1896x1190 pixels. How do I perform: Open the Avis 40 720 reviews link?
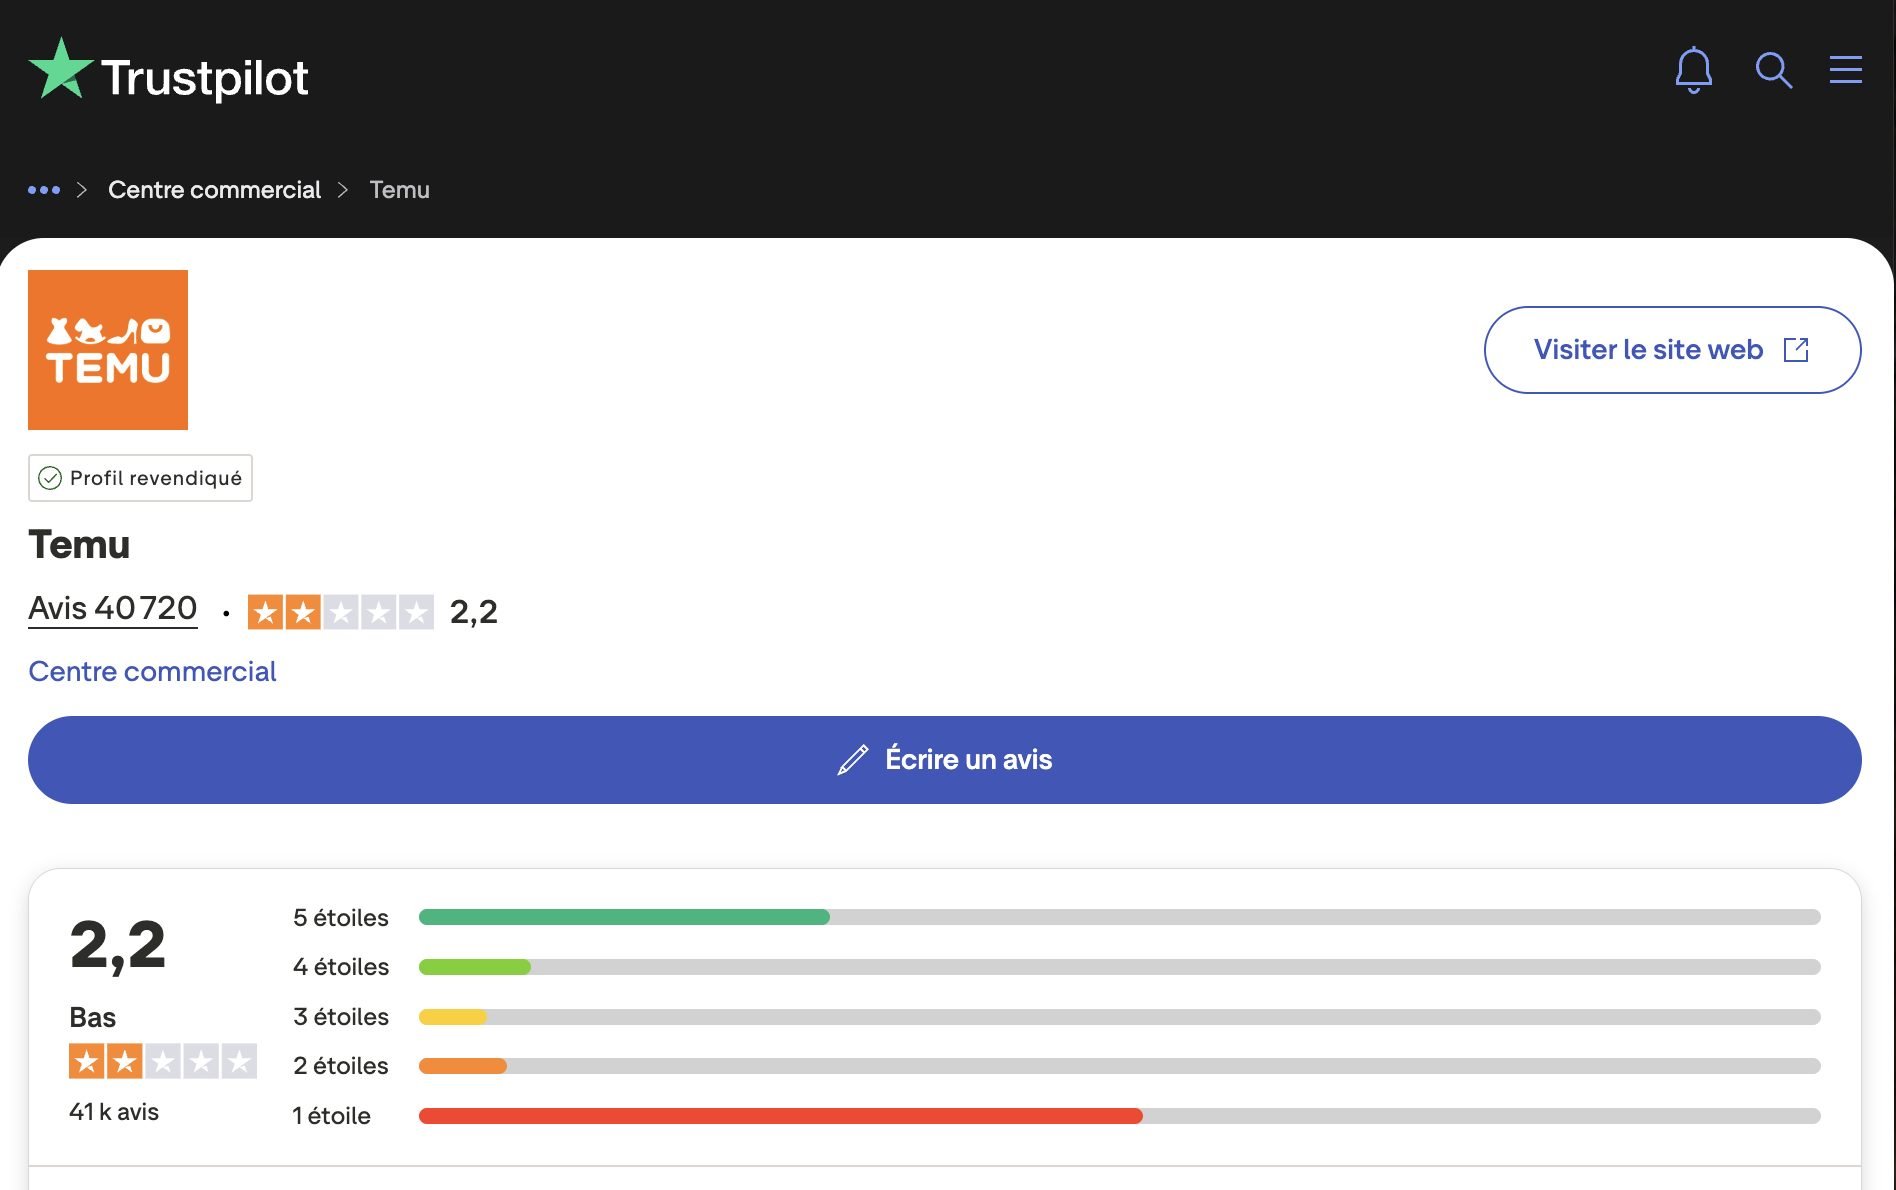coord(113,608)
